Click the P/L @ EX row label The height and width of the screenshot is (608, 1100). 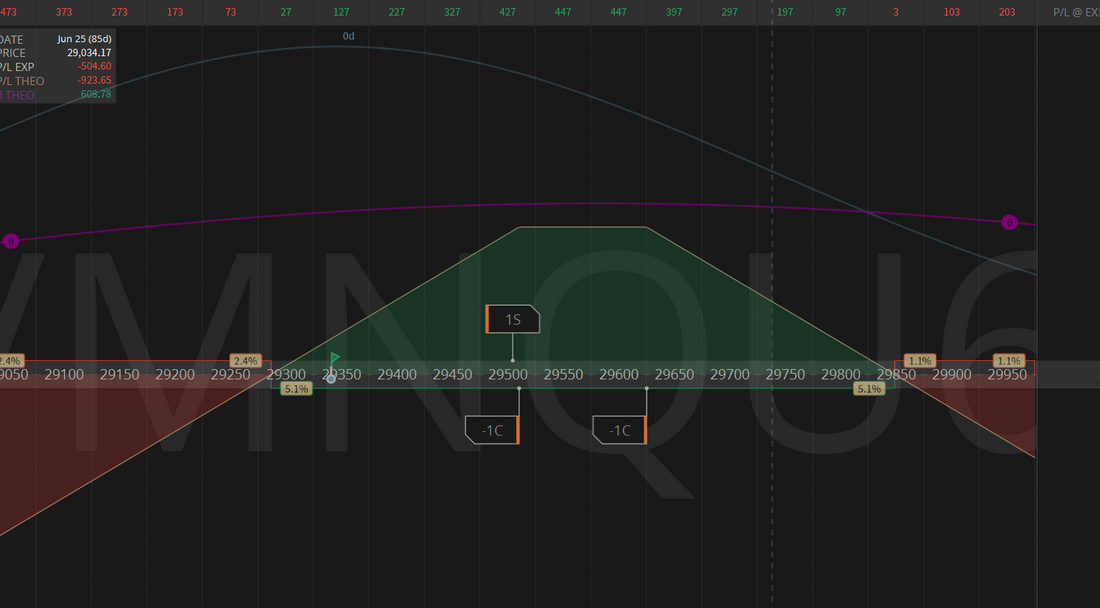point(1075,13)
